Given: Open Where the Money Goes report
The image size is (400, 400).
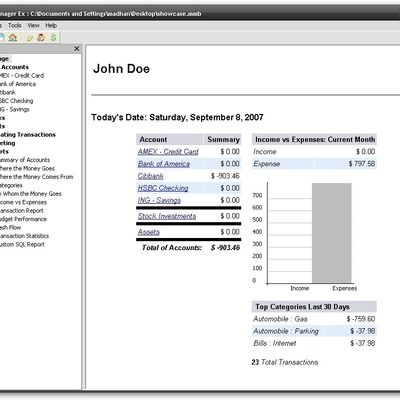Looking at the screenshot, I should pos(27,168).
